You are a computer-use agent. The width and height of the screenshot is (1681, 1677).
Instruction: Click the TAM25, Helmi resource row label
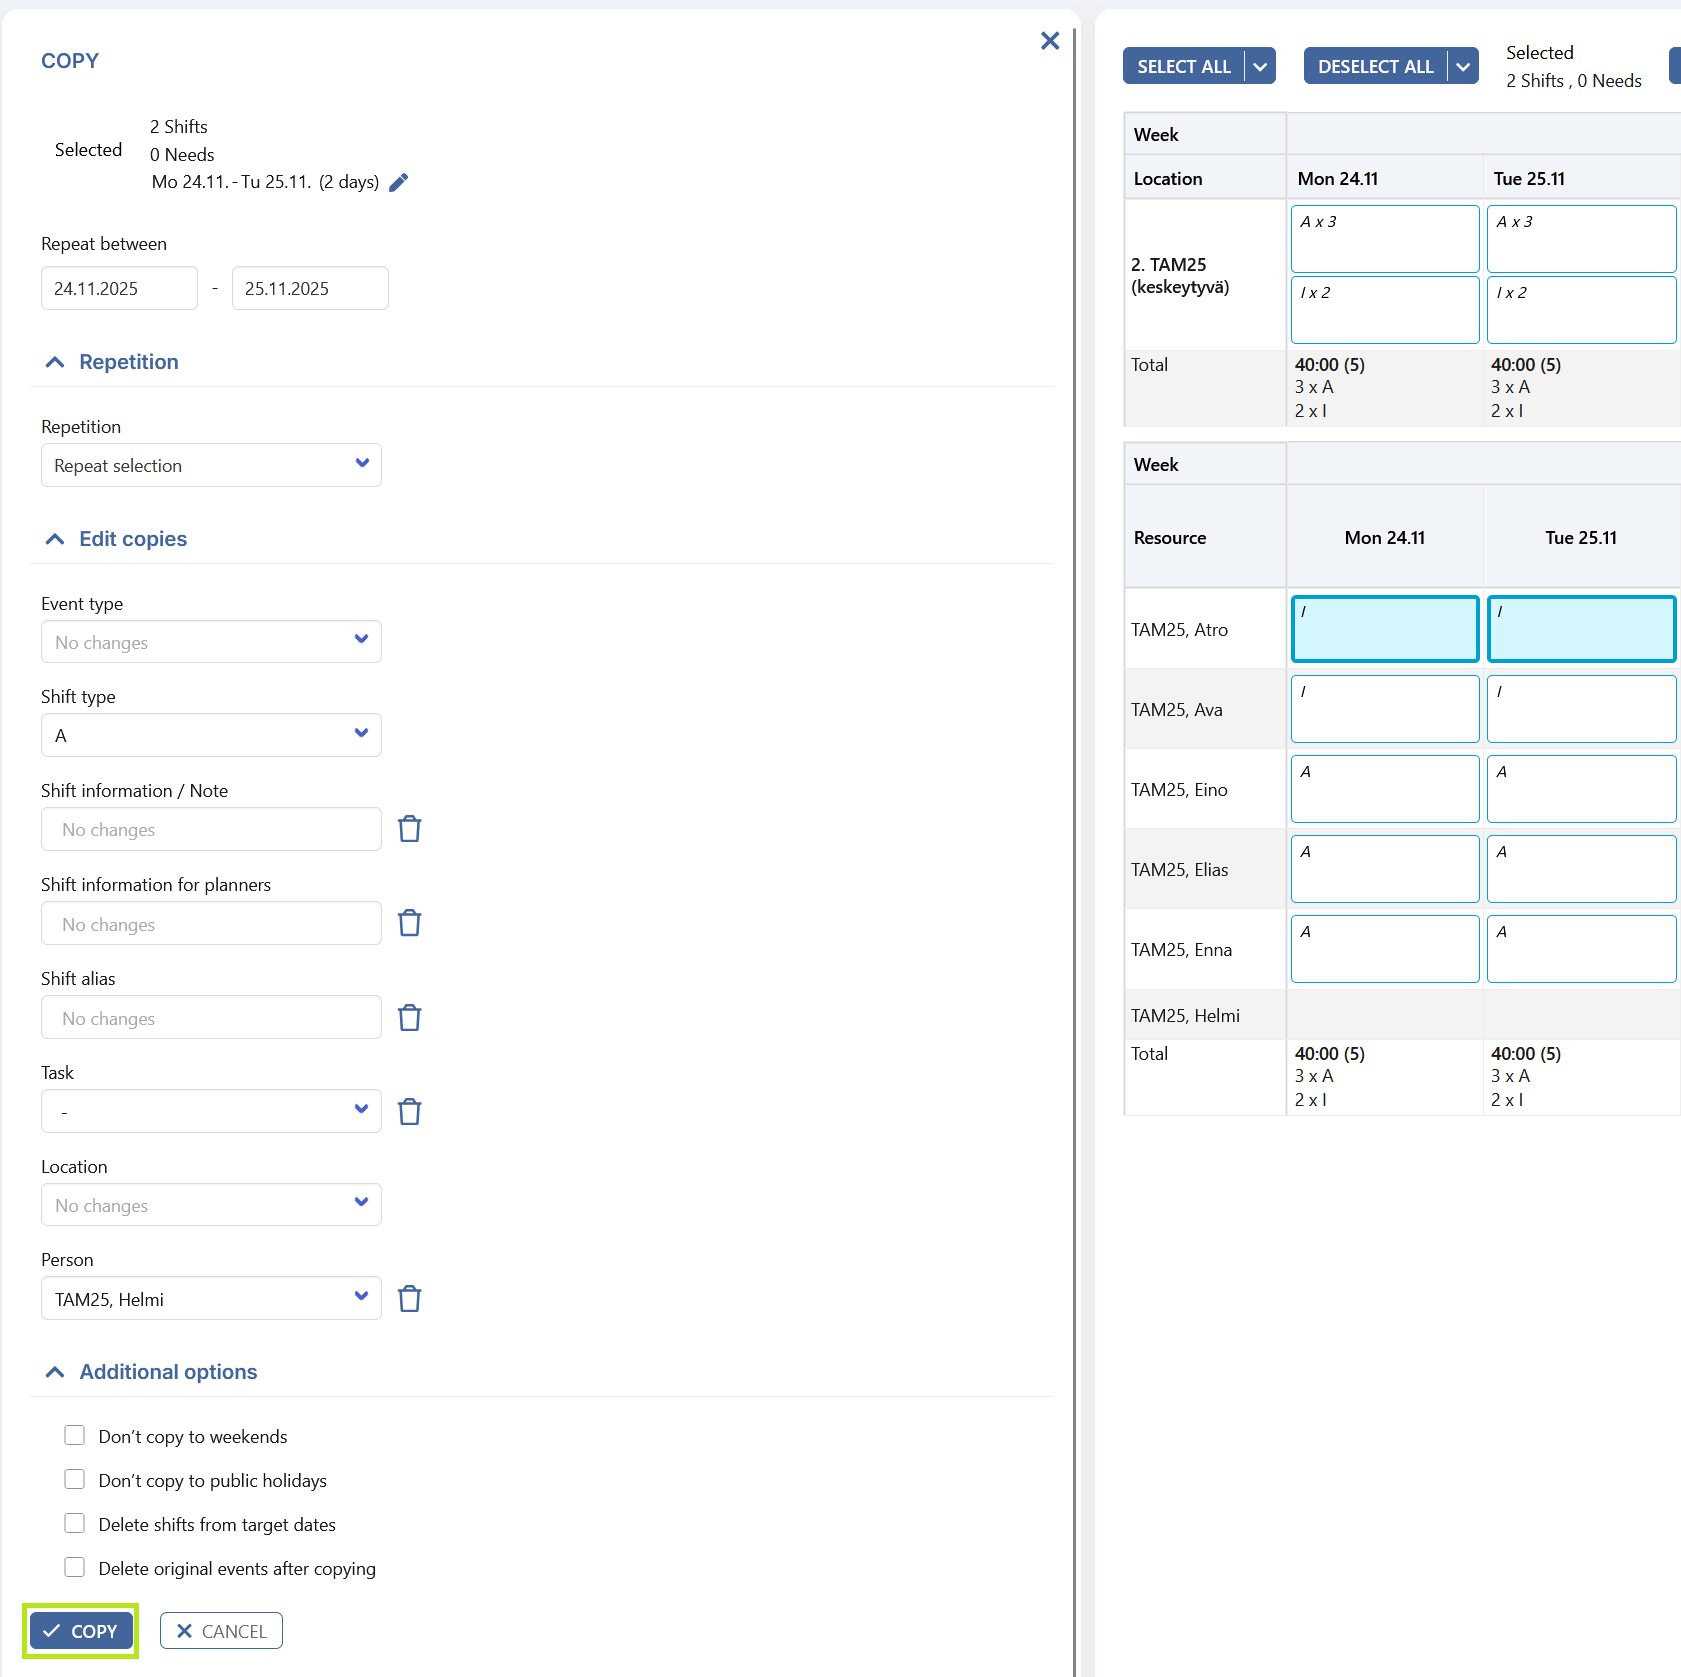tap(1185, 1015)
